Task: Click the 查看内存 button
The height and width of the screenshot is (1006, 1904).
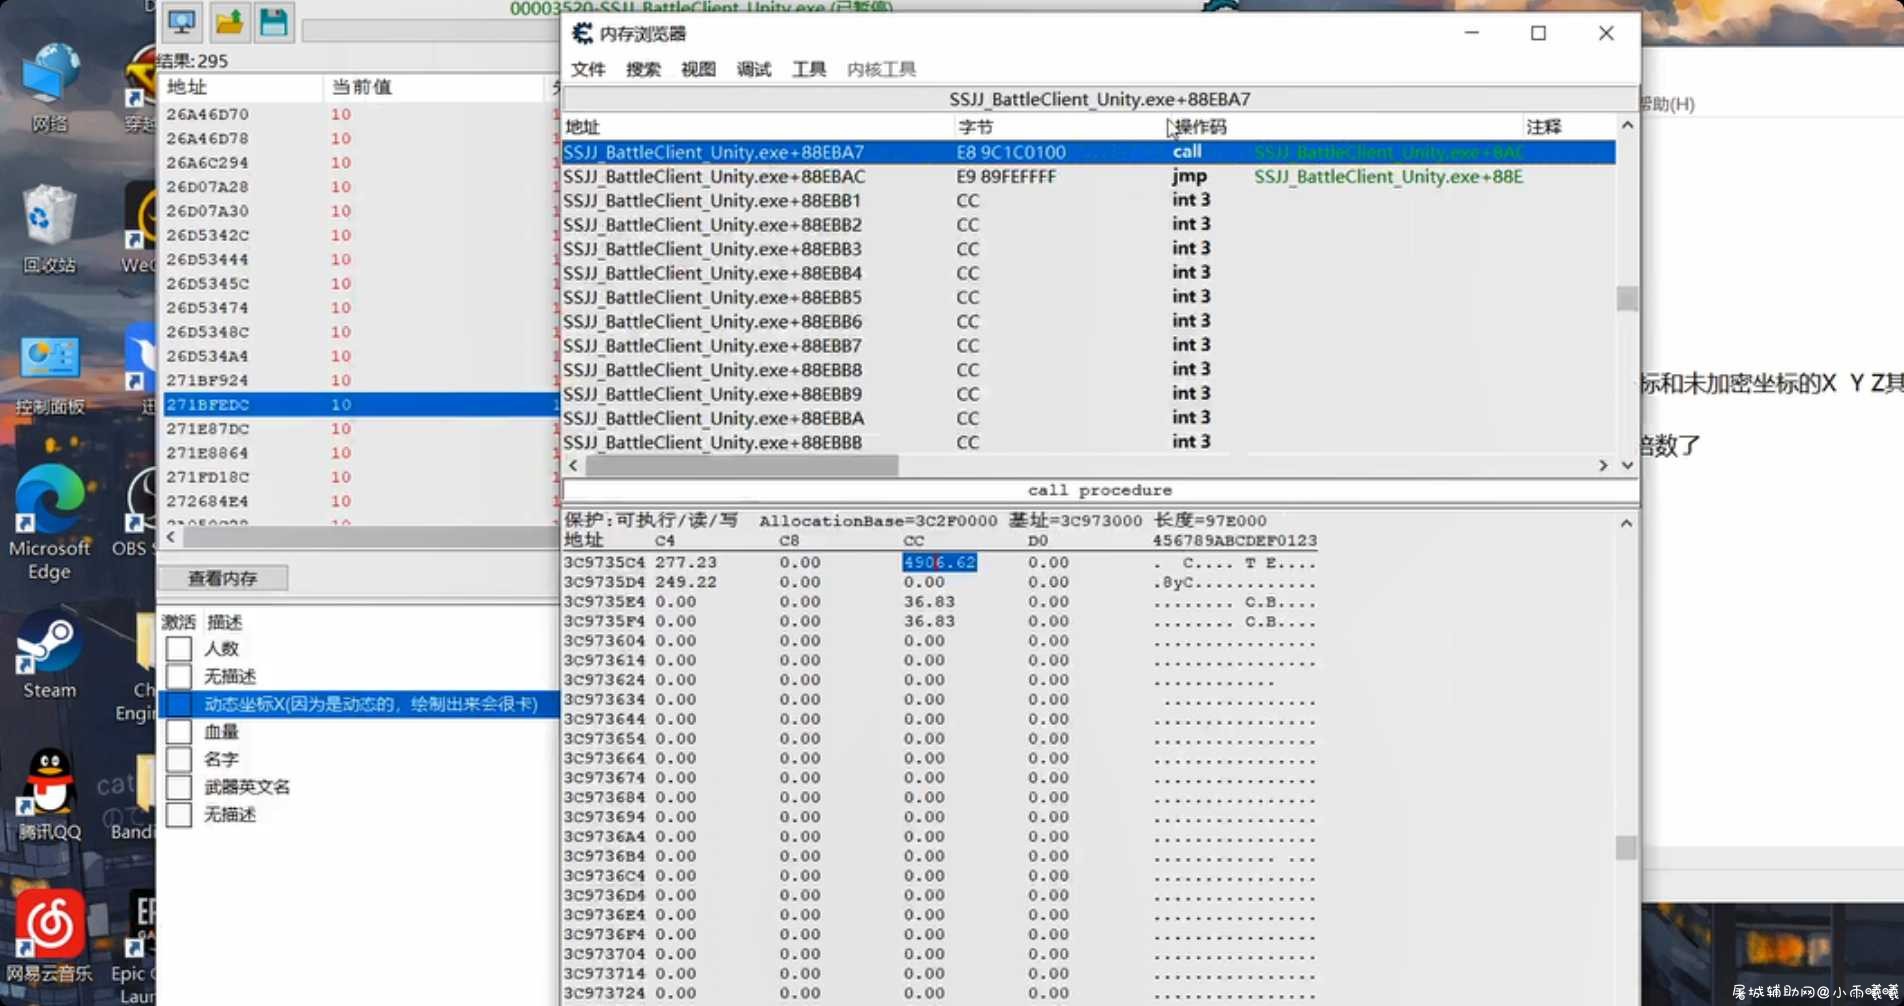Action: click(223, 578)
